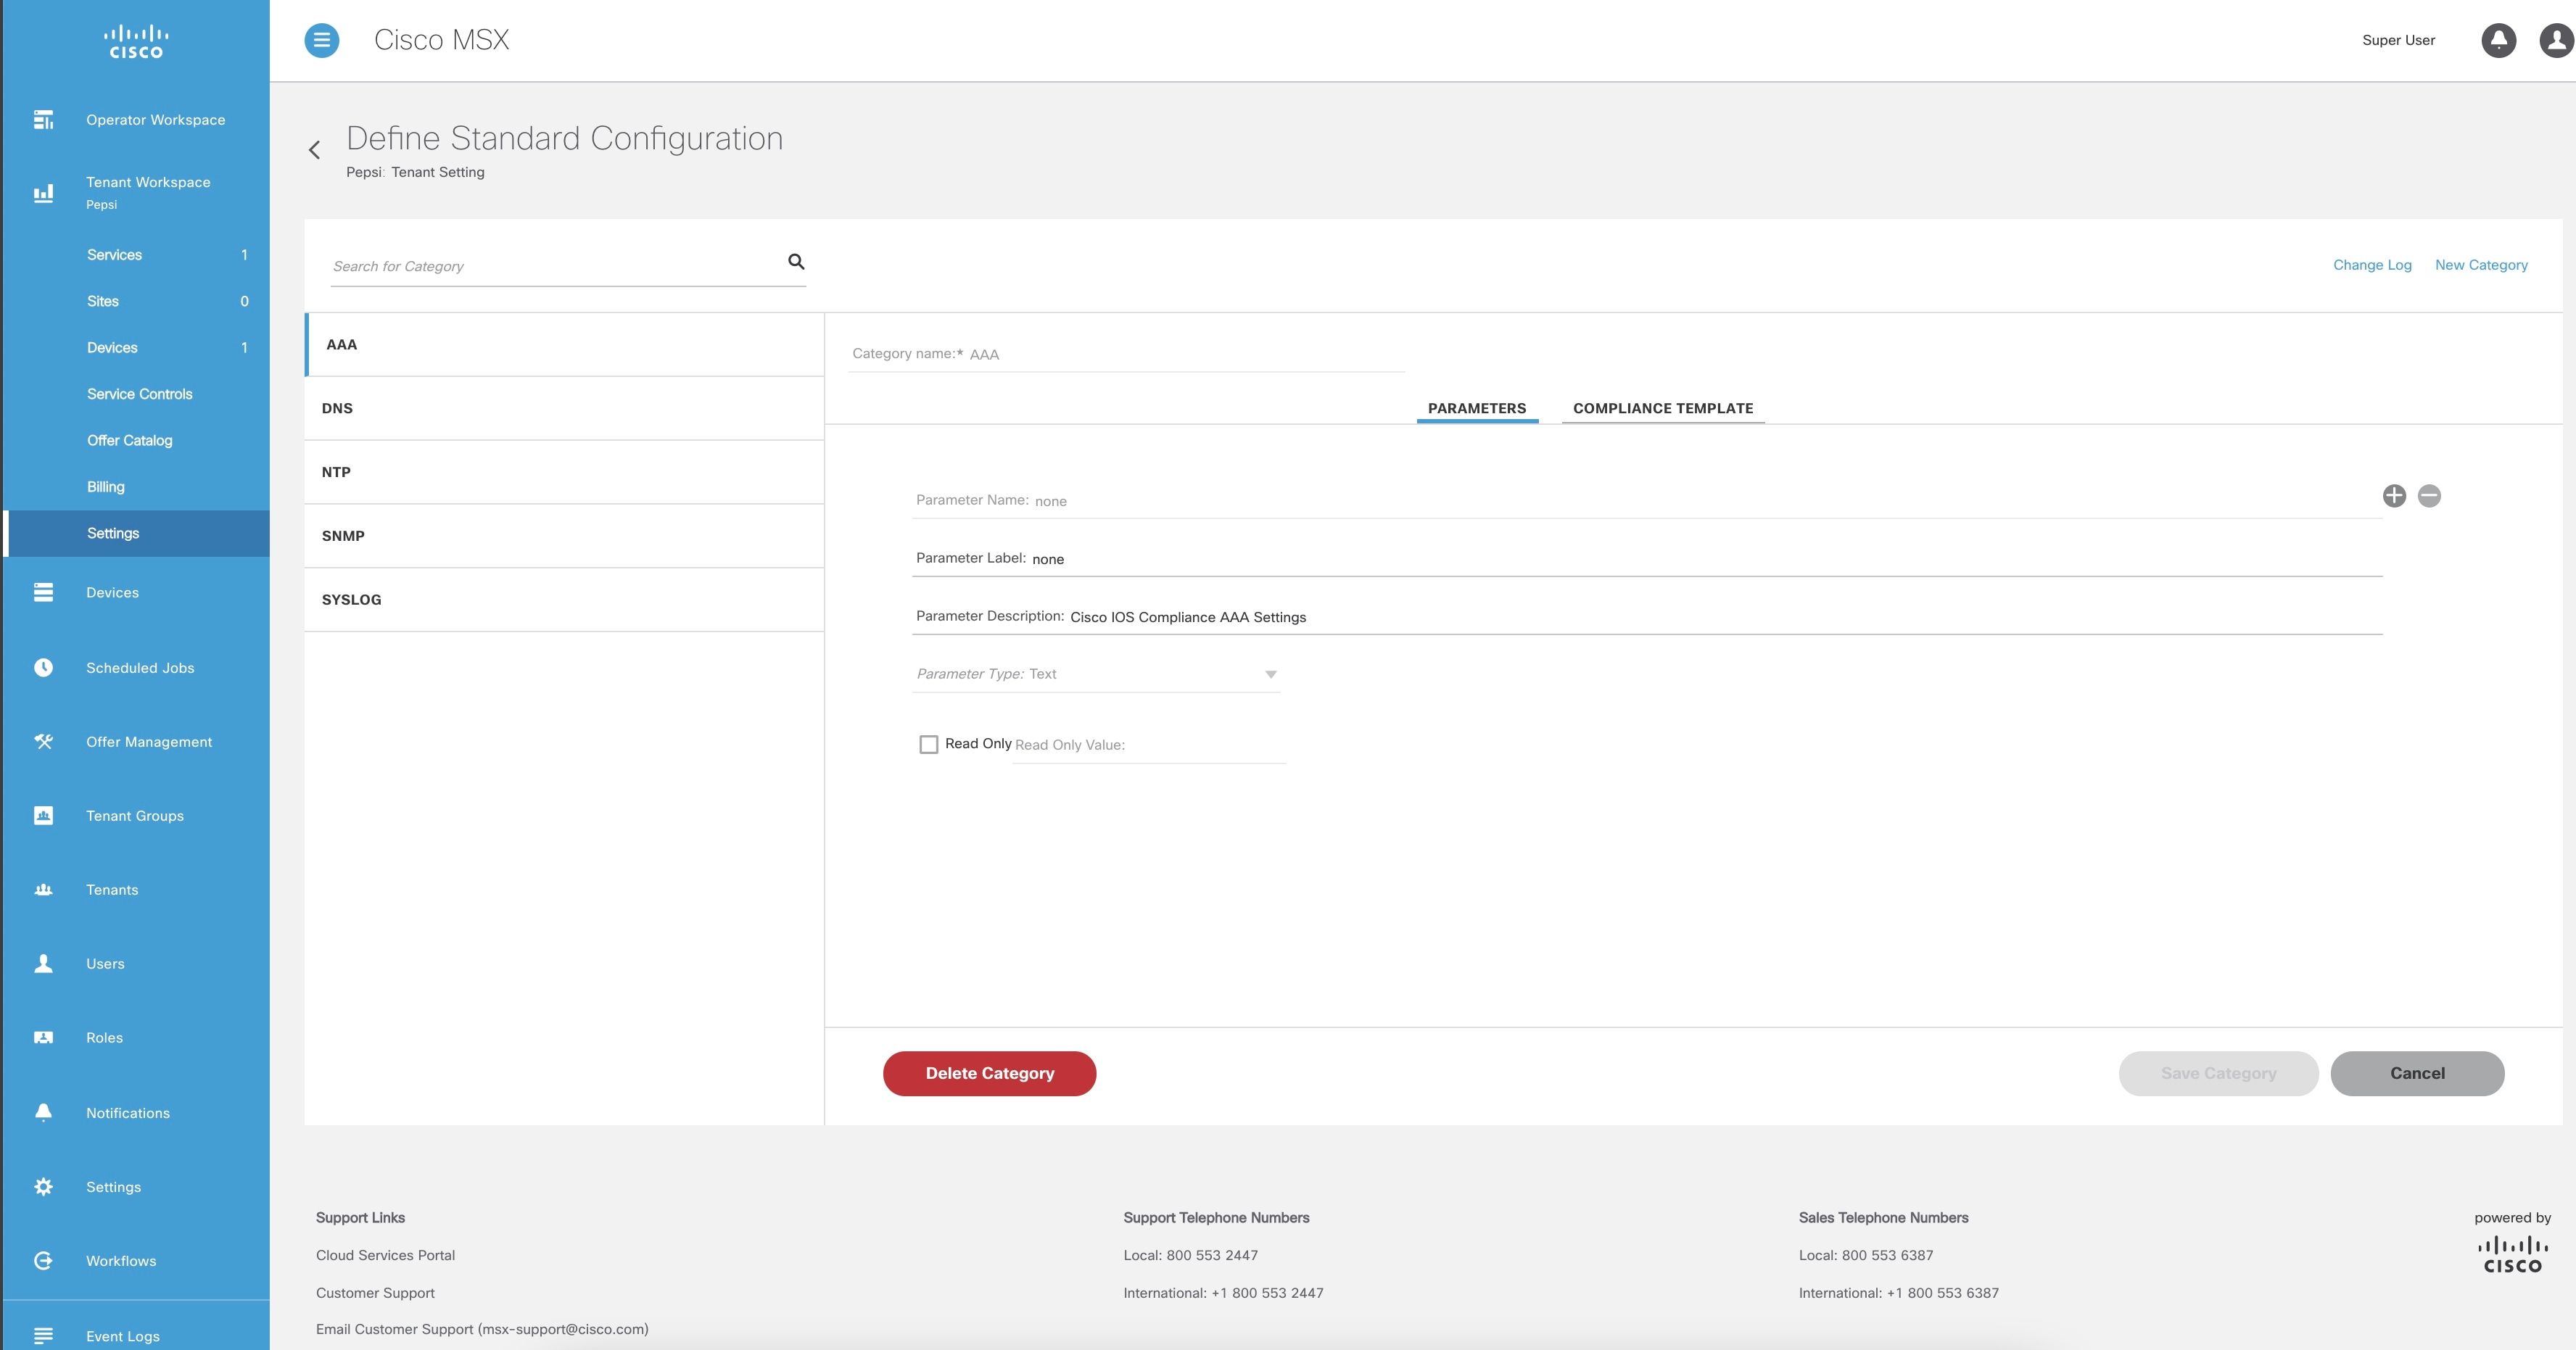The height and width of the screenshot is (1350, 2576).
Task: Click the Roles badge icon
Action: (43, 1038)
